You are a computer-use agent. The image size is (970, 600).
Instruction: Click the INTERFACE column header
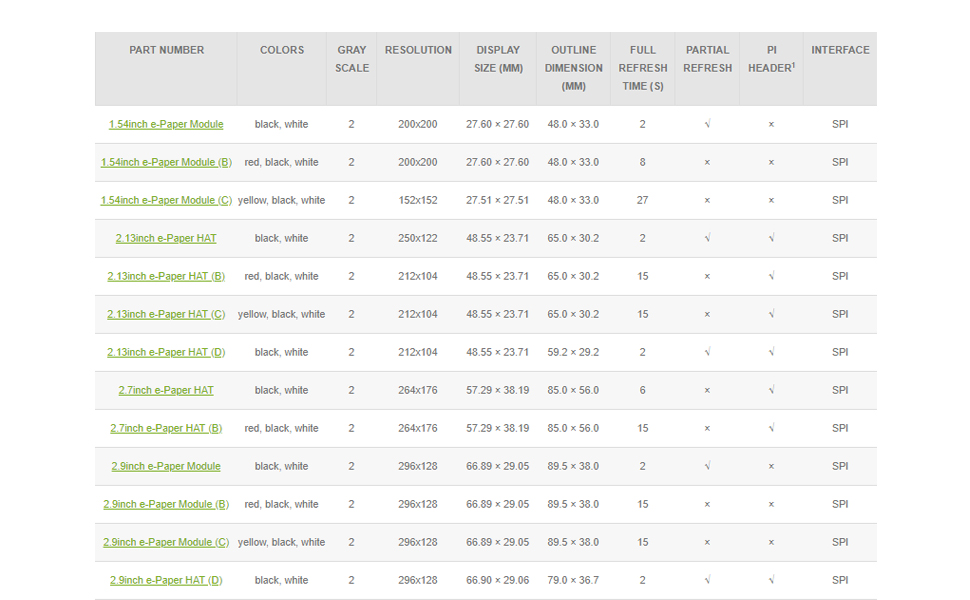click(840, 50)
